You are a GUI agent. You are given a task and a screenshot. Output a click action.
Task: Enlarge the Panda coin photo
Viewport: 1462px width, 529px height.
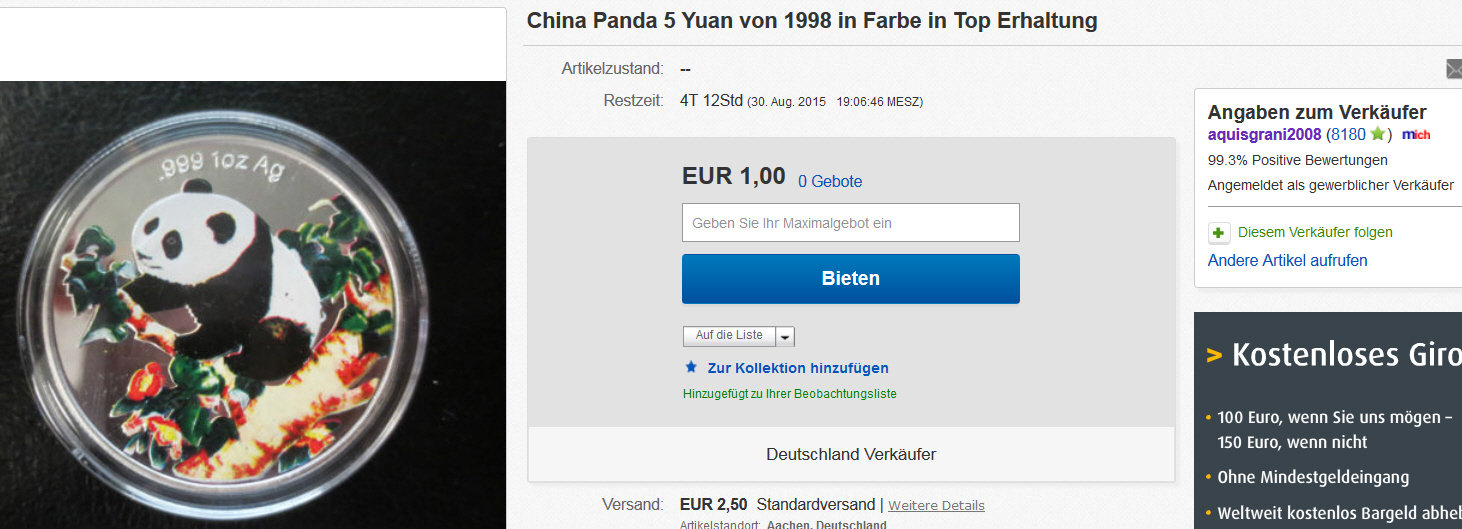(x=251, y=305)
